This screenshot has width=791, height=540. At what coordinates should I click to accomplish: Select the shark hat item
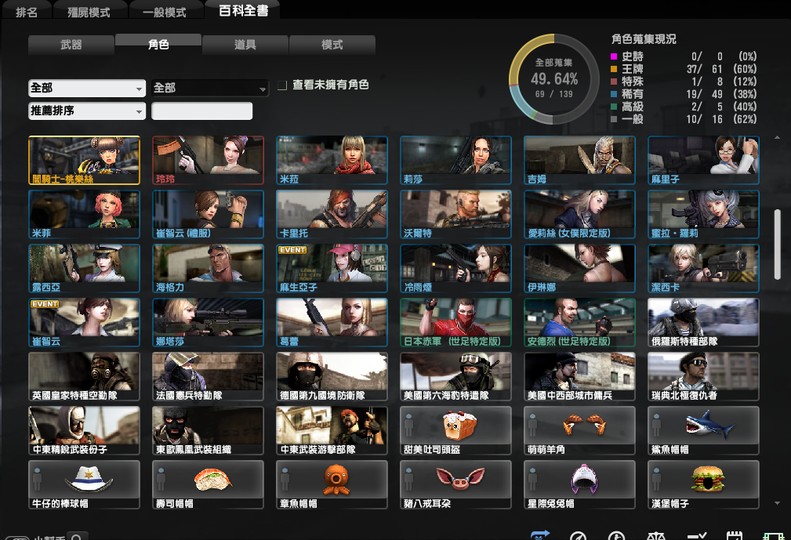[x=703, y=430]
